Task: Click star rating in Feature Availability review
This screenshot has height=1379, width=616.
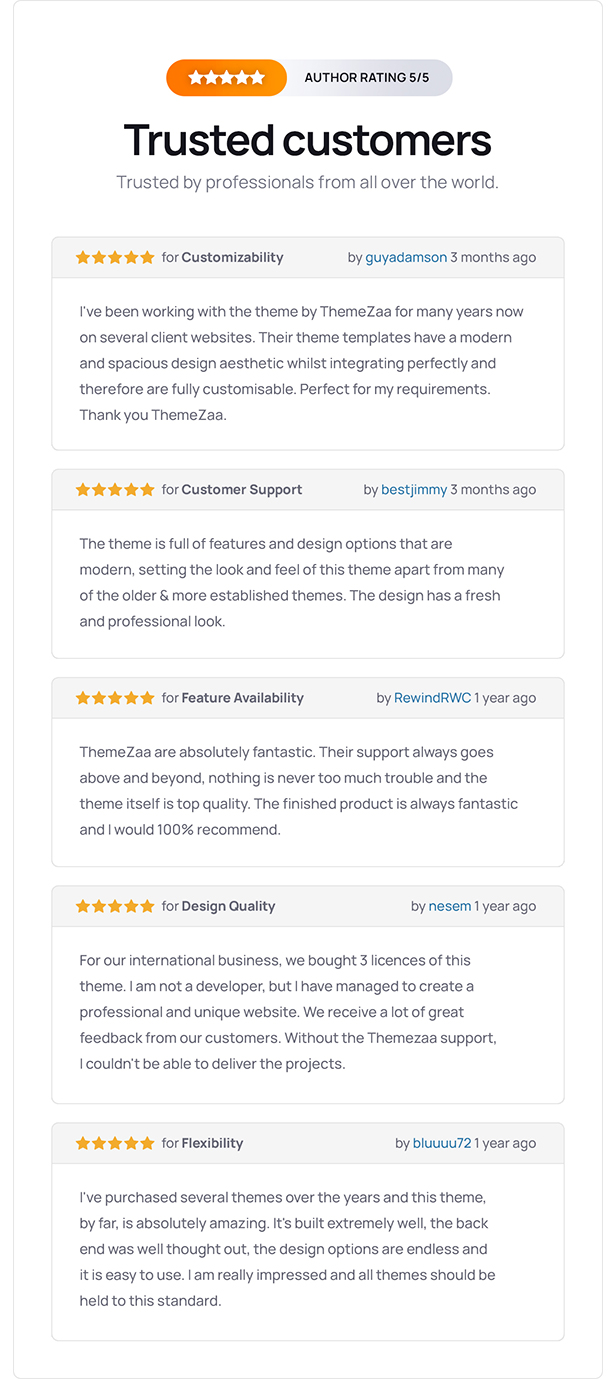Action: pyautogui.click(x=115, y=698)
